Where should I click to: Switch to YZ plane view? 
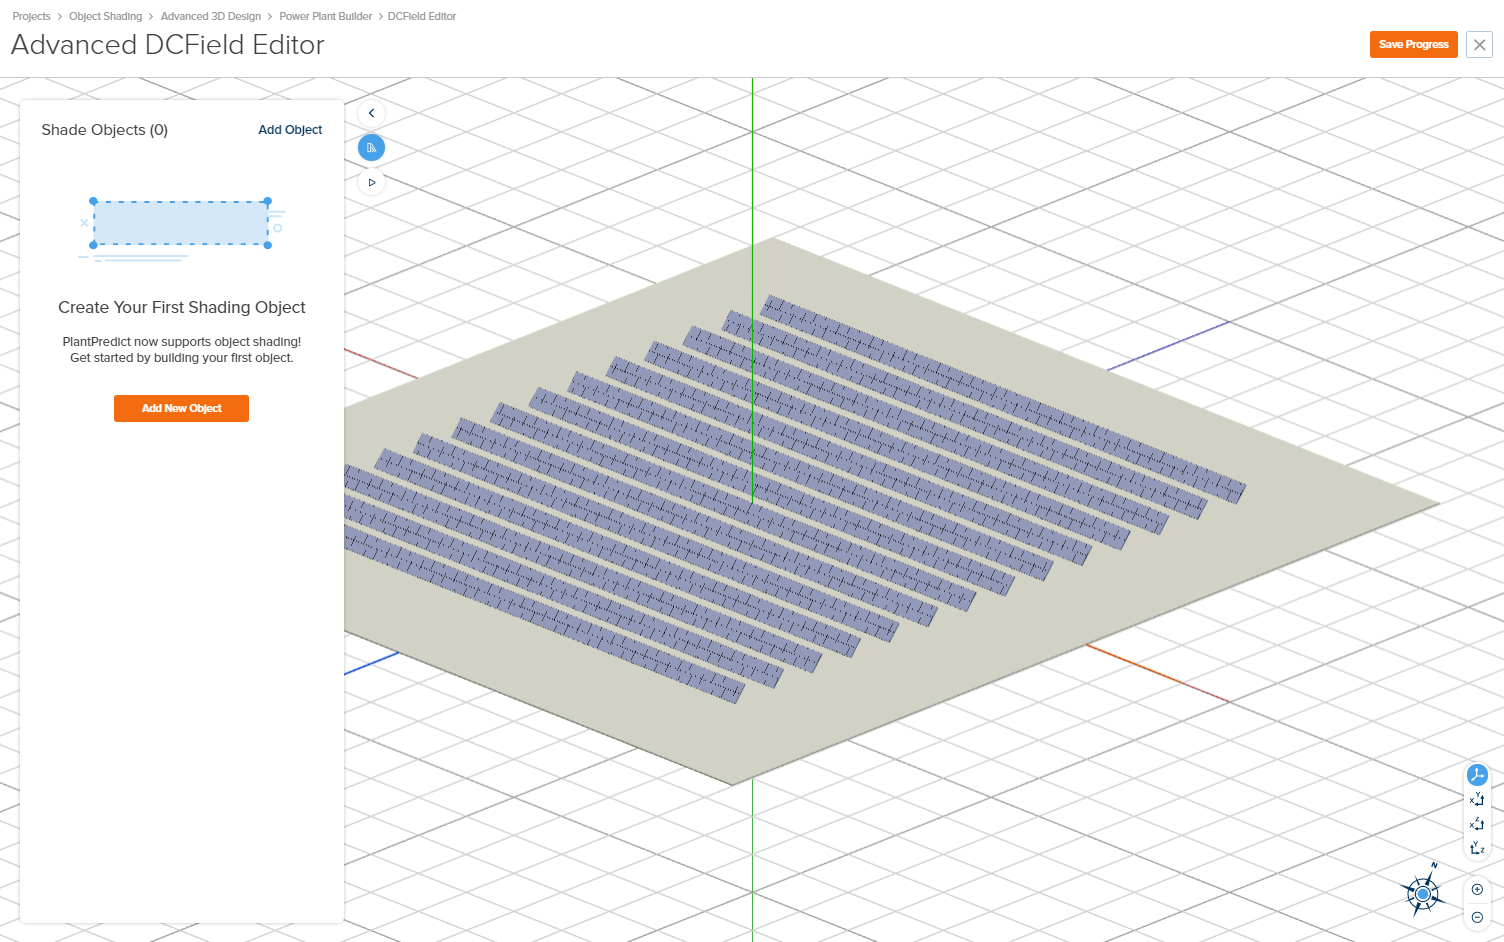click(x=1477, y=848)
